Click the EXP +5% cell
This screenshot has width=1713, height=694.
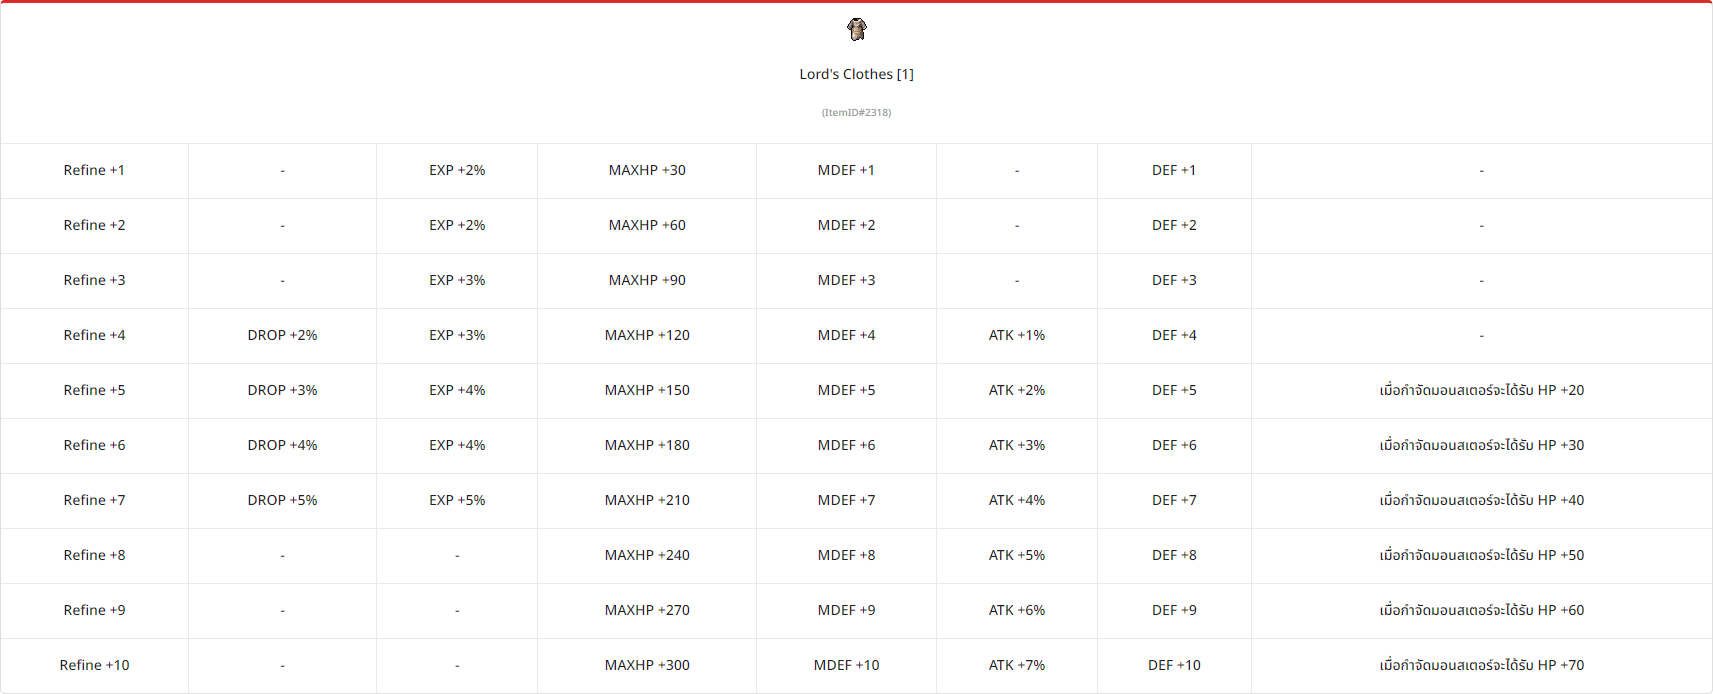[457, 500]
